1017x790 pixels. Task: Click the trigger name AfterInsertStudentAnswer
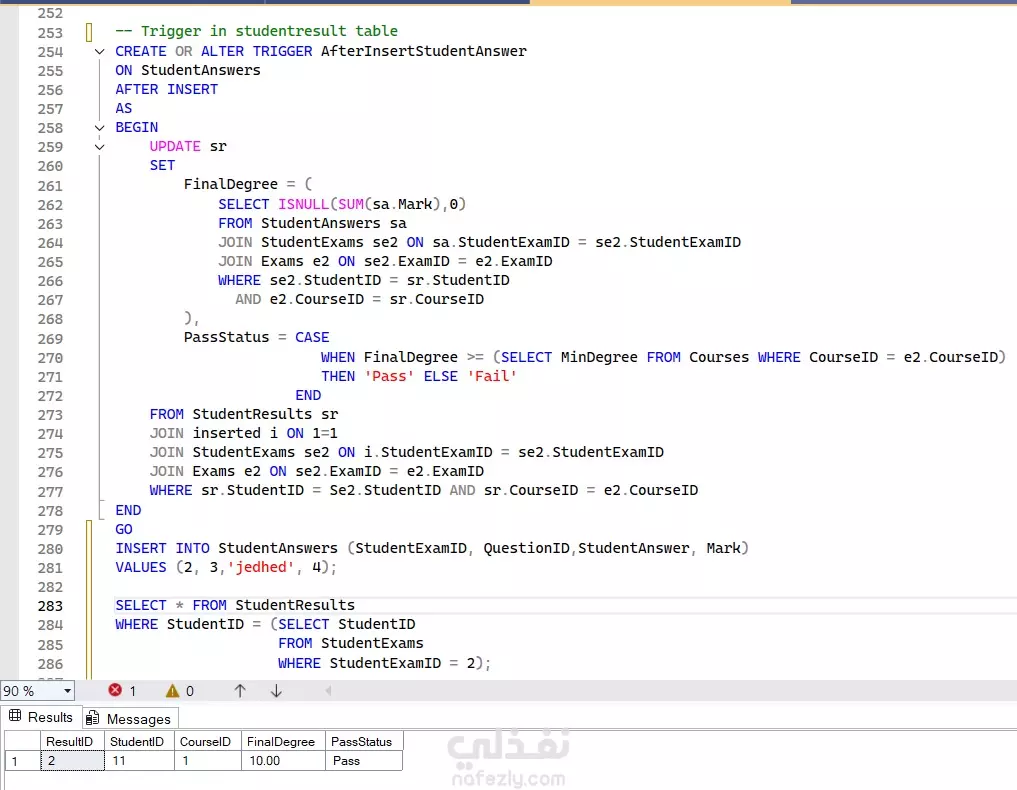click(x=424, y=51)
